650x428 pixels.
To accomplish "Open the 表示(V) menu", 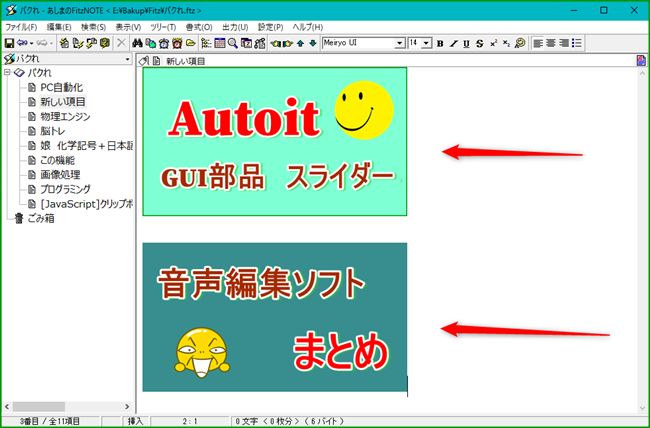I will [x=128, y=27].
